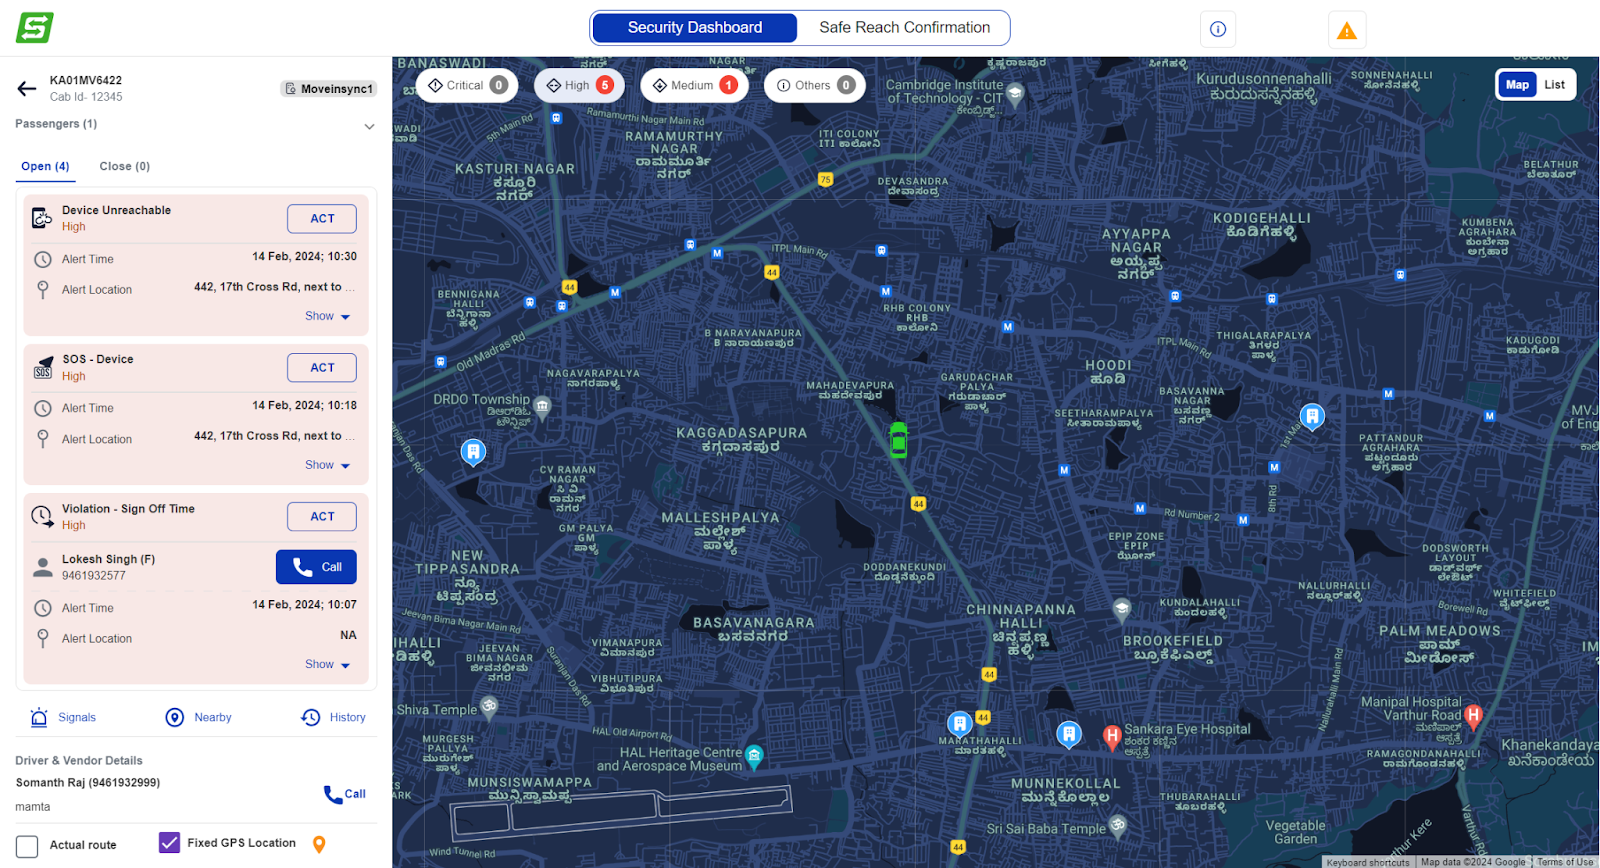1600x868 pixels.
Task: Open the Security Dashboard tab
Action: 695,28
